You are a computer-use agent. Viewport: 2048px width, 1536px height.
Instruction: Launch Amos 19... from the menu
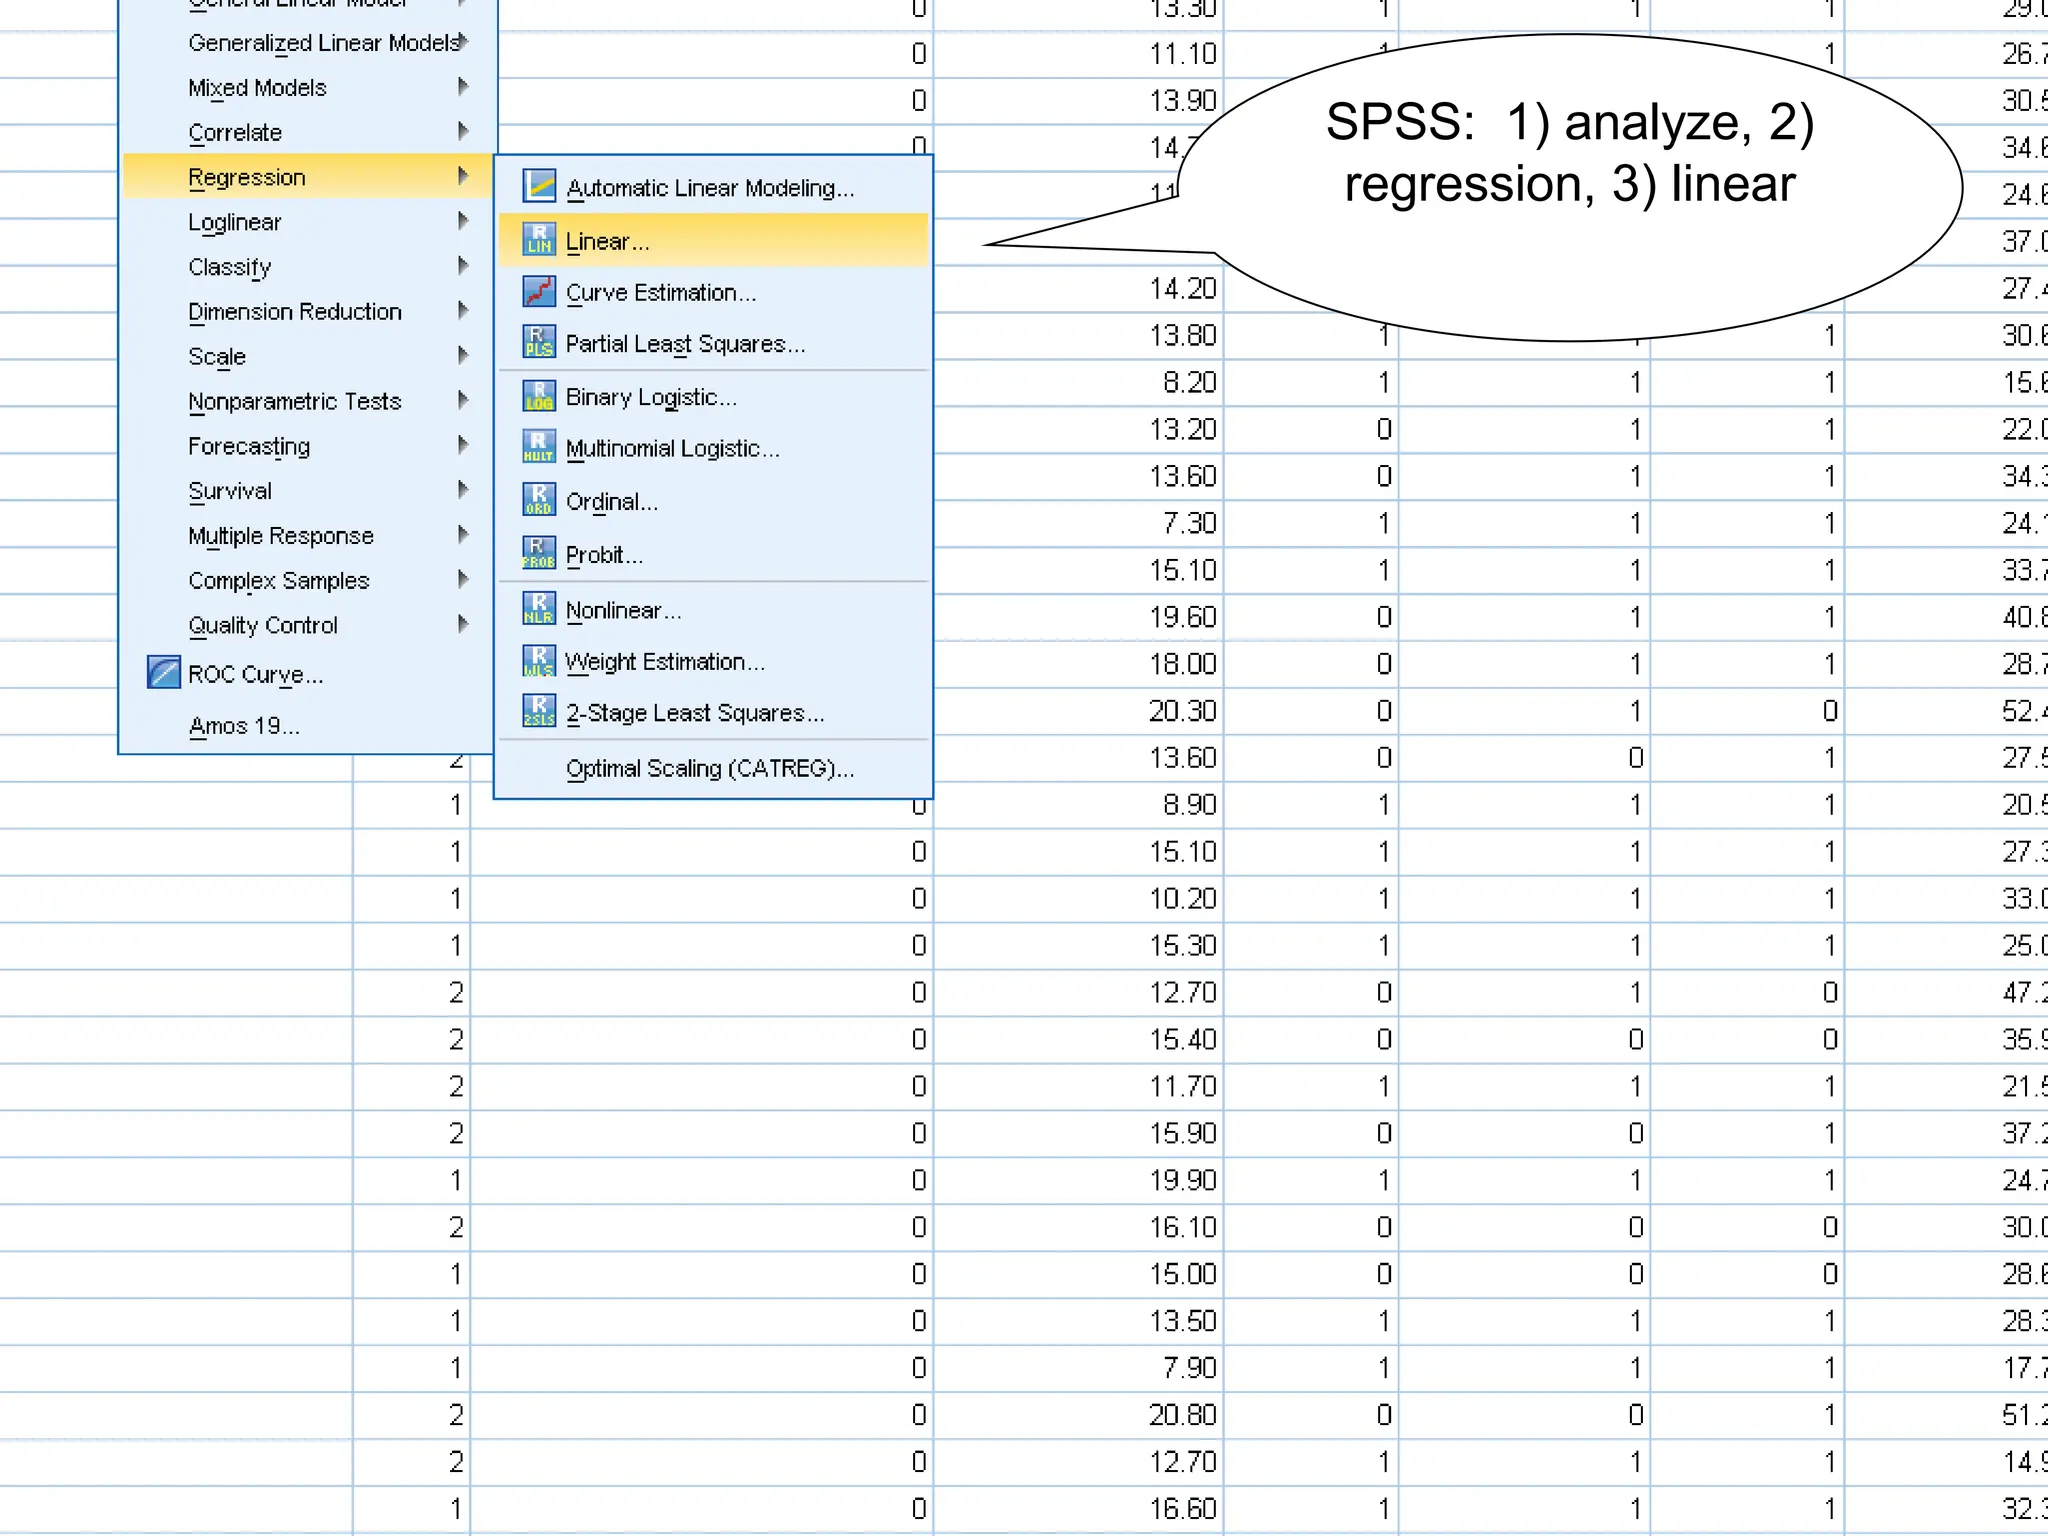point(308,725)
